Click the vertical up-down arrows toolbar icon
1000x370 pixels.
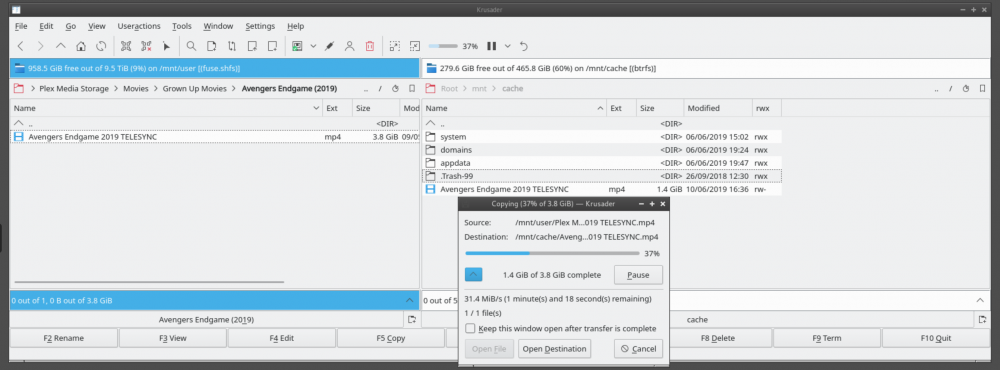coord(232,46)
